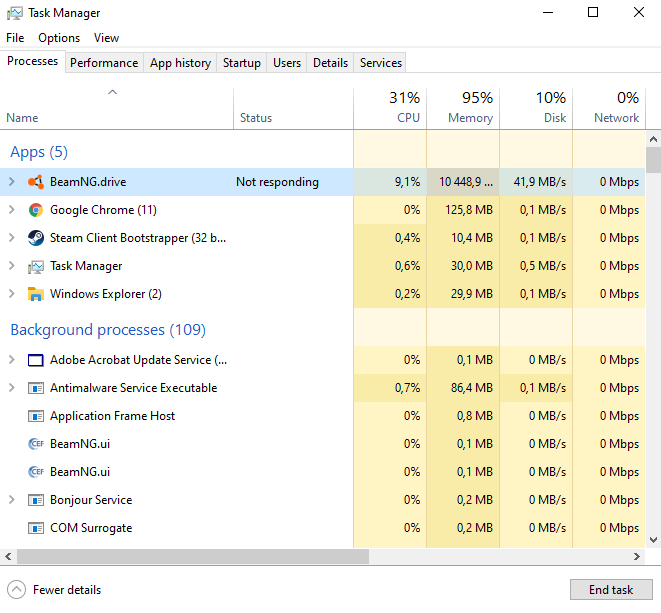Click the Apps (5) group heading
Viewport: 661px width, 613px height.
[x=39, y=152]
